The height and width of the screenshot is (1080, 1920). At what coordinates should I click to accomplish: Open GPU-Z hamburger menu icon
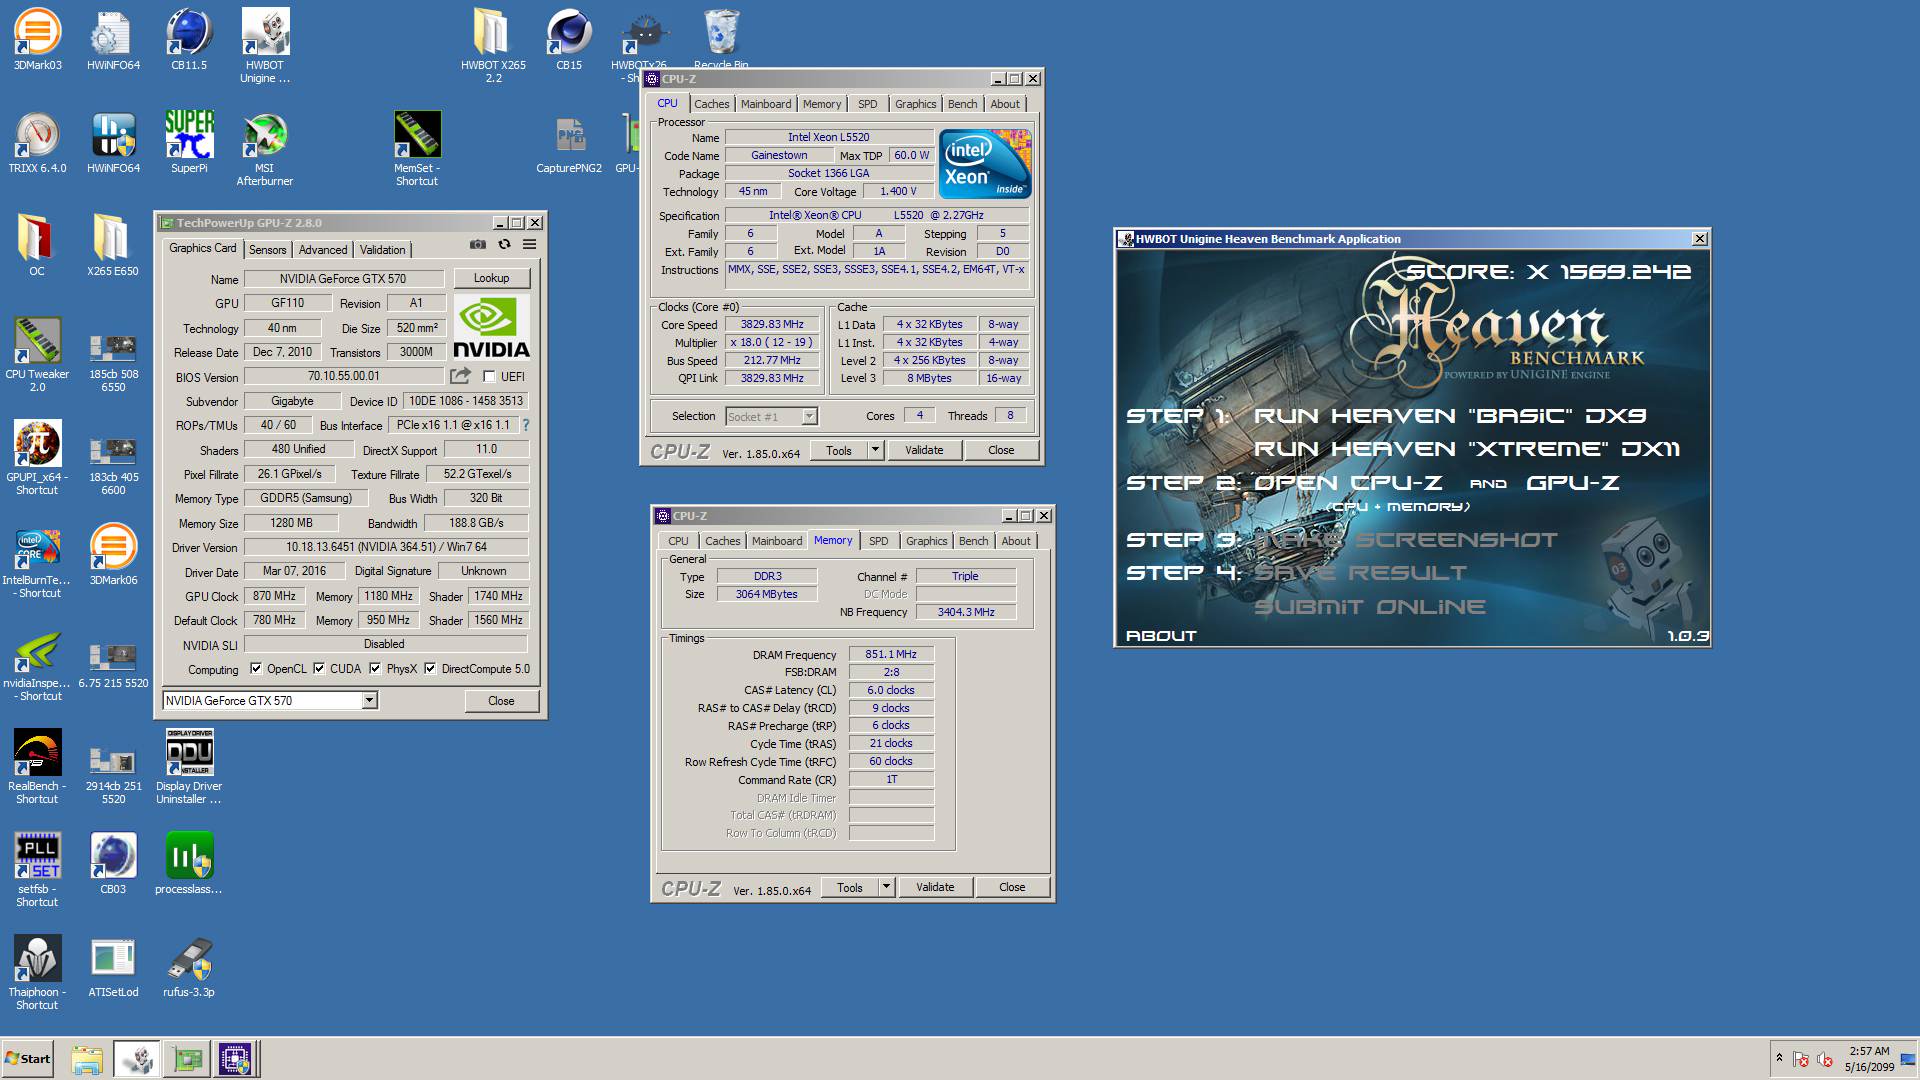tap(530, 245)
